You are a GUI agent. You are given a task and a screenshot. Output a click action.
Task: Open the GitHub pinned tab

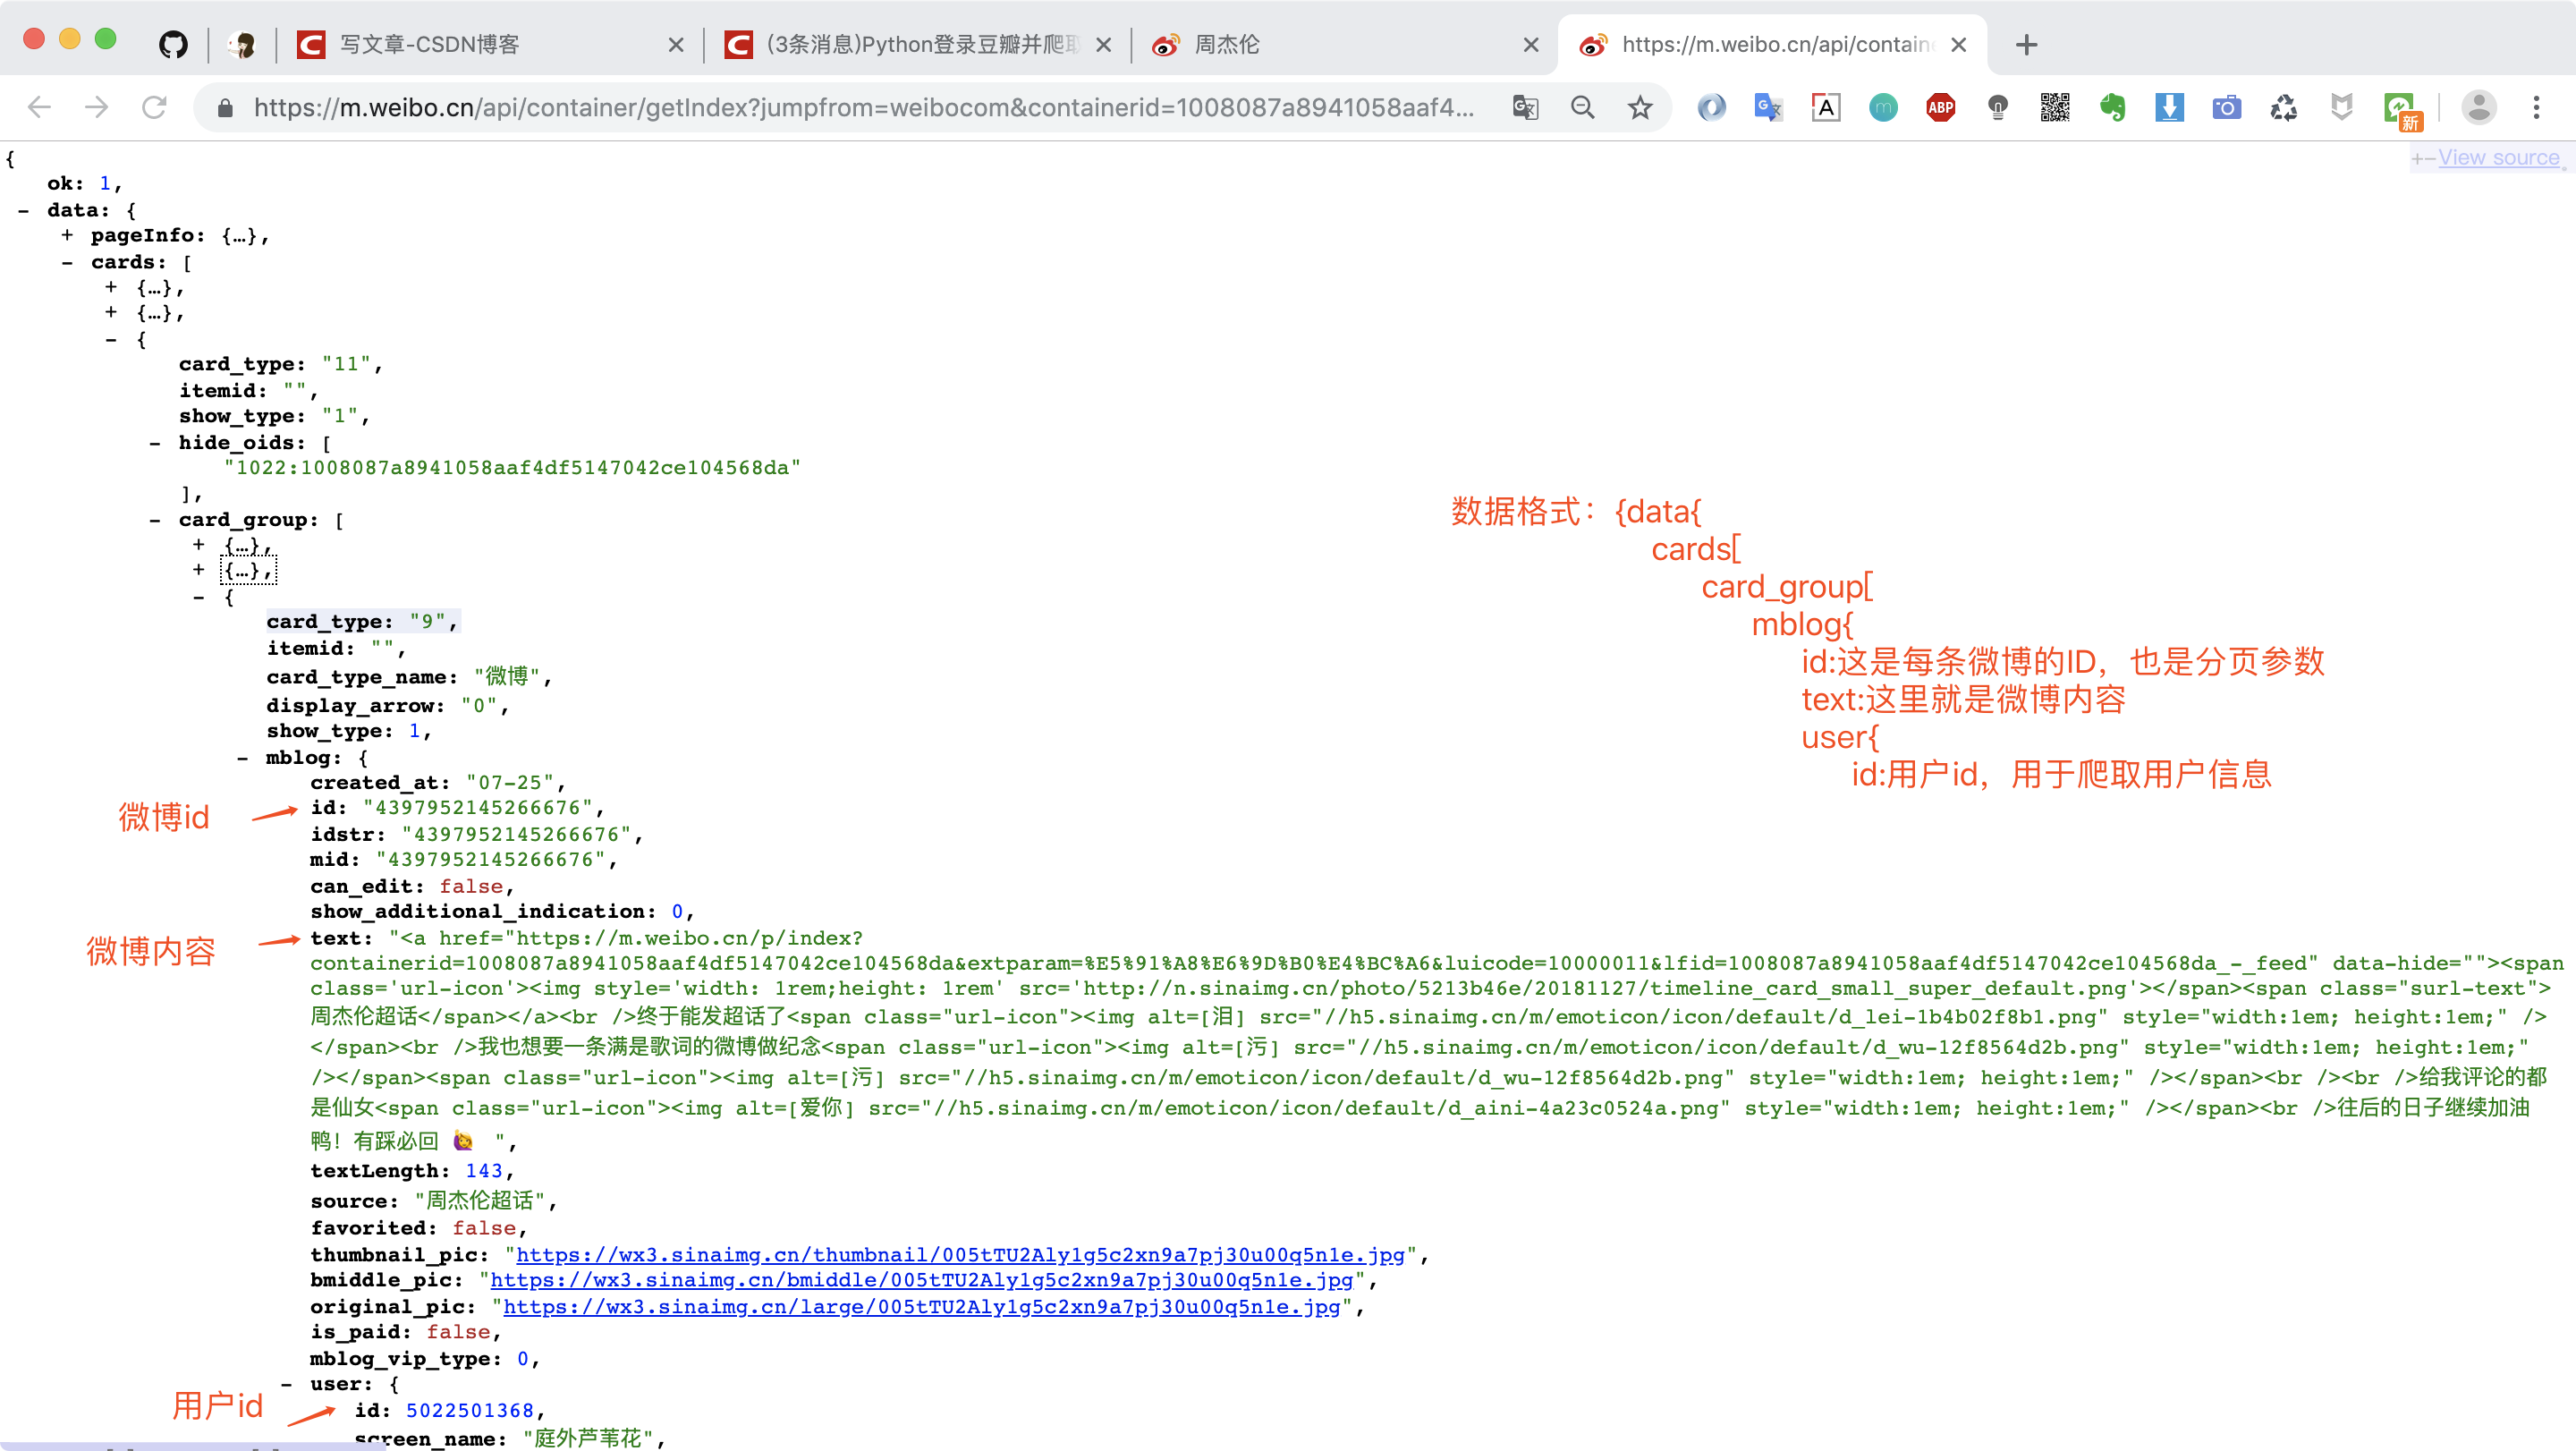click(173, 44)
